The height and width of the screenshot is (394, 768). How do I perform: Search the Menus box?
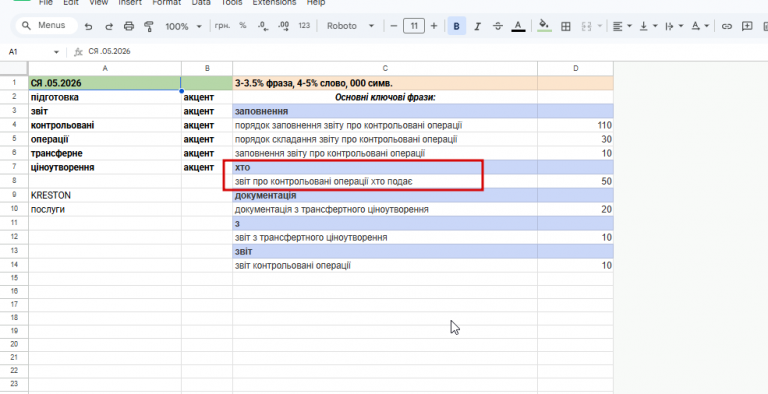click(47, 25)
